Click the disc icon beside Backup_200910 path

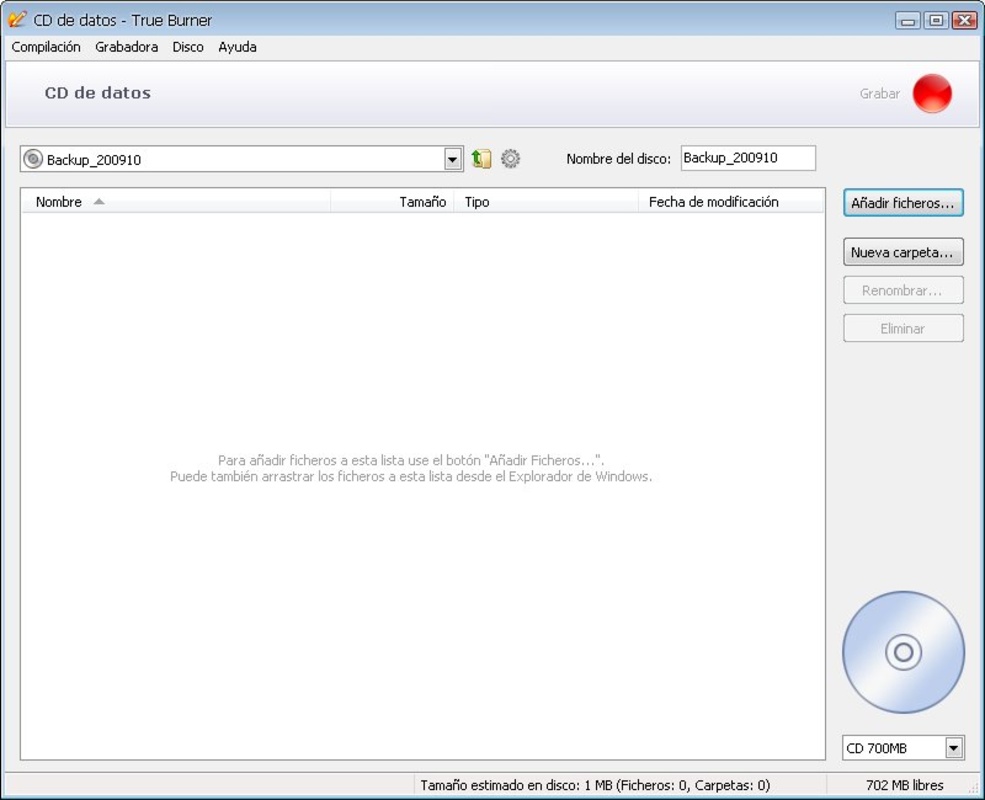[33, 159]
